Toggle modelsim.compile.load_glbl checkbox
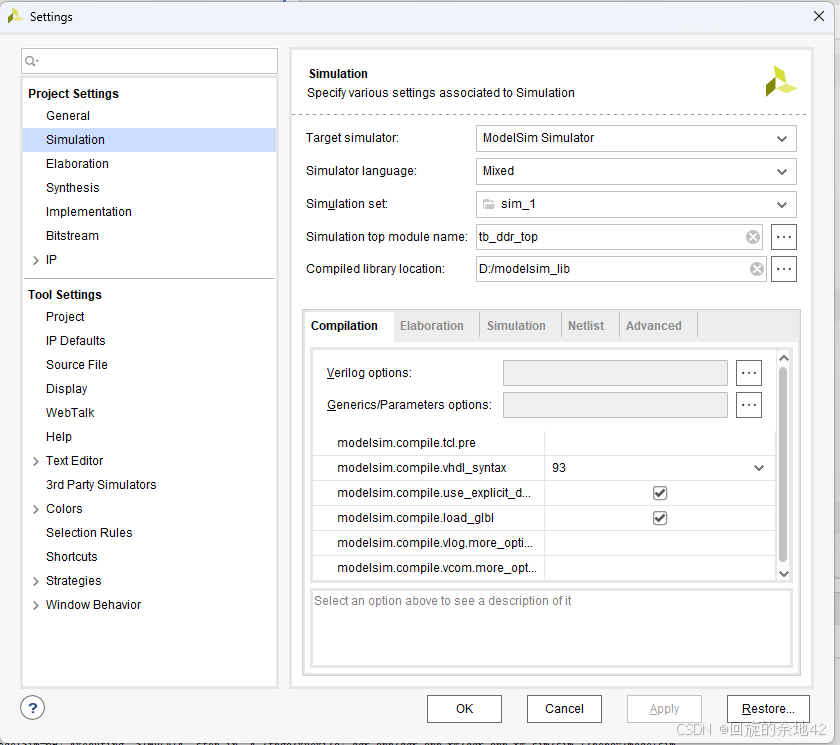Viewport: 840px width, 745px height. [660, 518]
